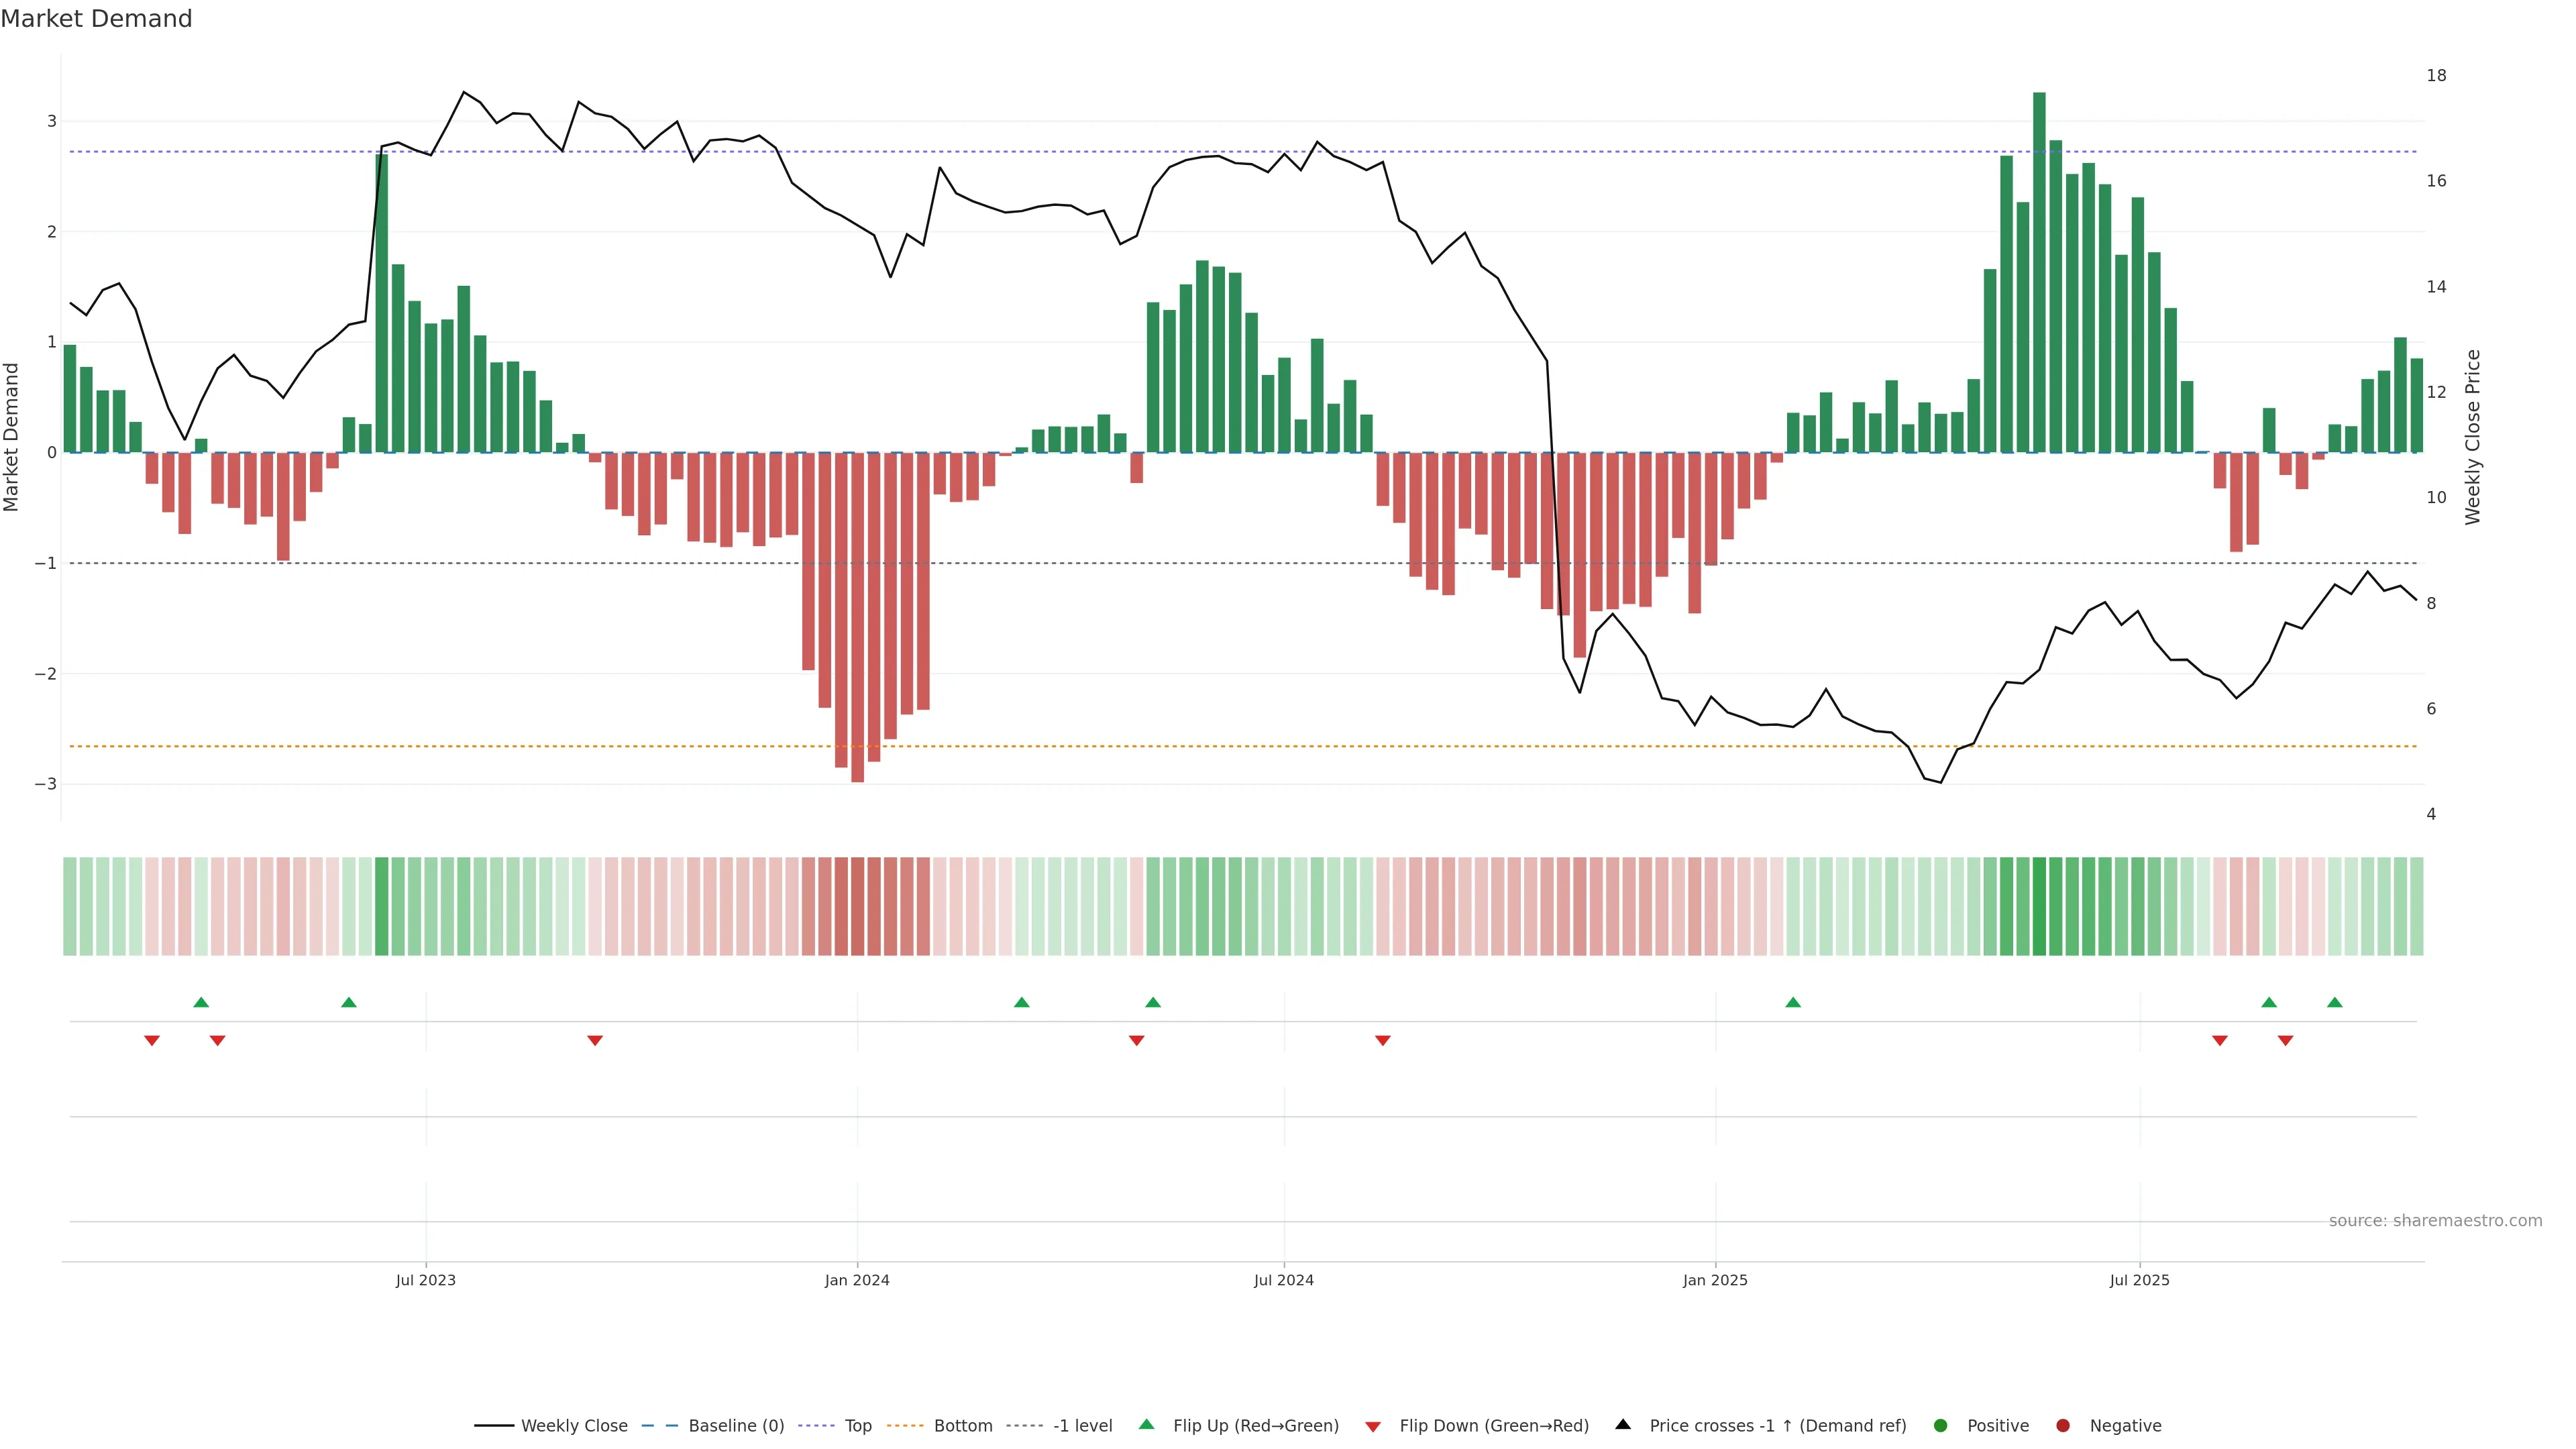2576x1449 pixels.
Task: Click the Jul 2025 x-axis label
Action: point(2139,1280)
